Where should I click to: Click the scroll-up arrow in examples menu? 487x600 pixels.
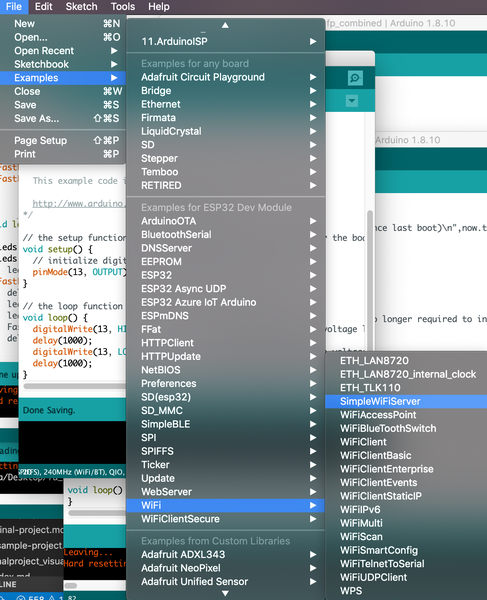point(225,25)
